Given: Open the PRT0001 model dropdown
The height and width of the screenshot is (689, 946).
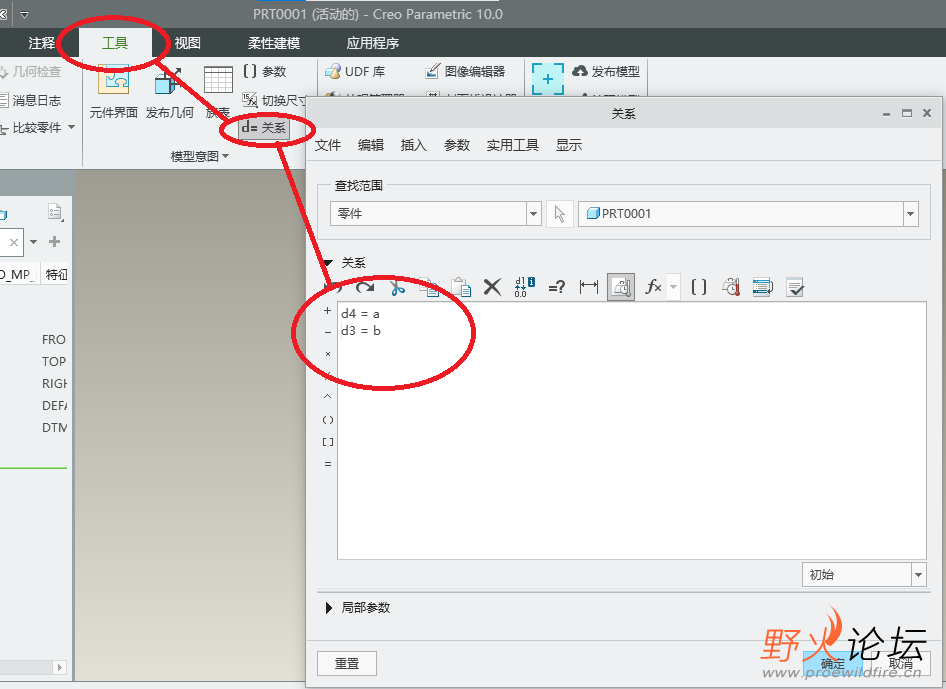Looking at the screenshot, I should 910,214.
